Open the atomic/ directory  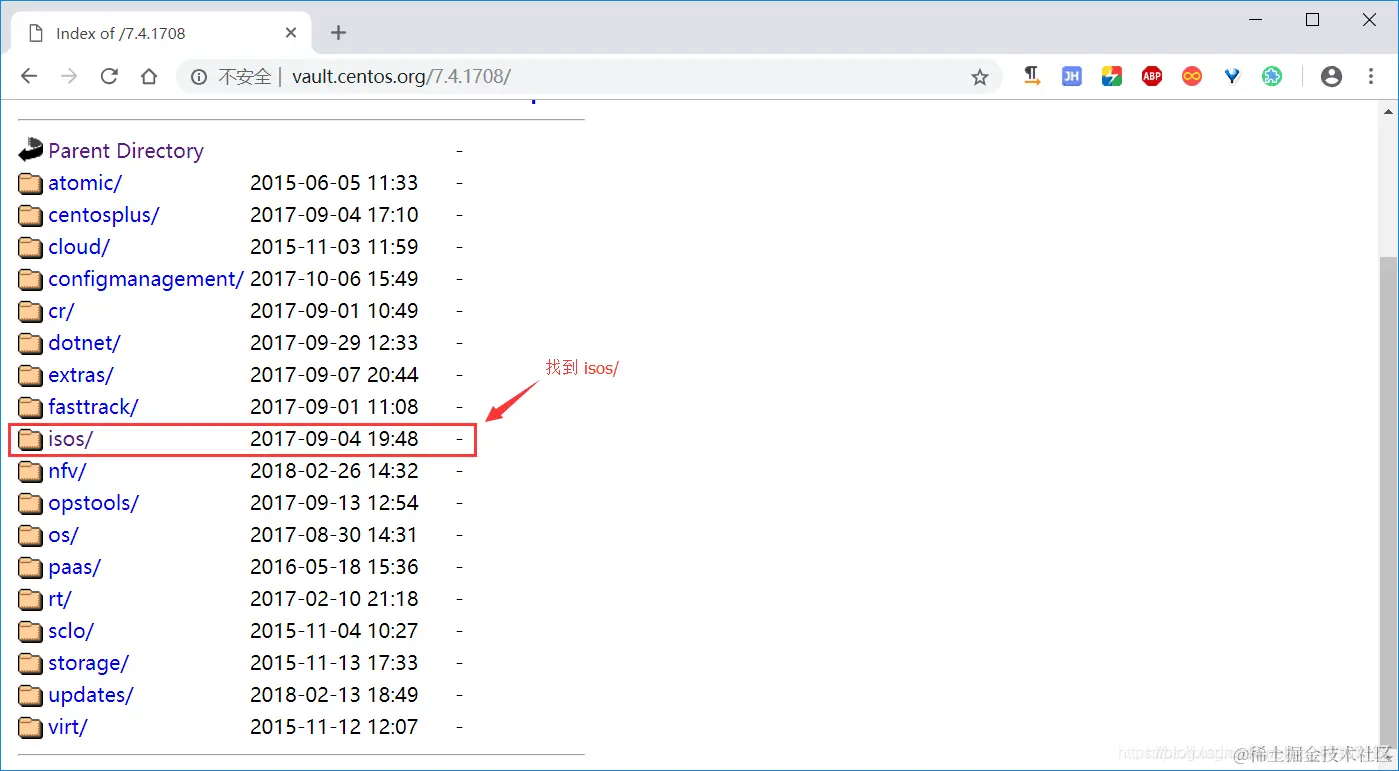(x=85, y=183)
